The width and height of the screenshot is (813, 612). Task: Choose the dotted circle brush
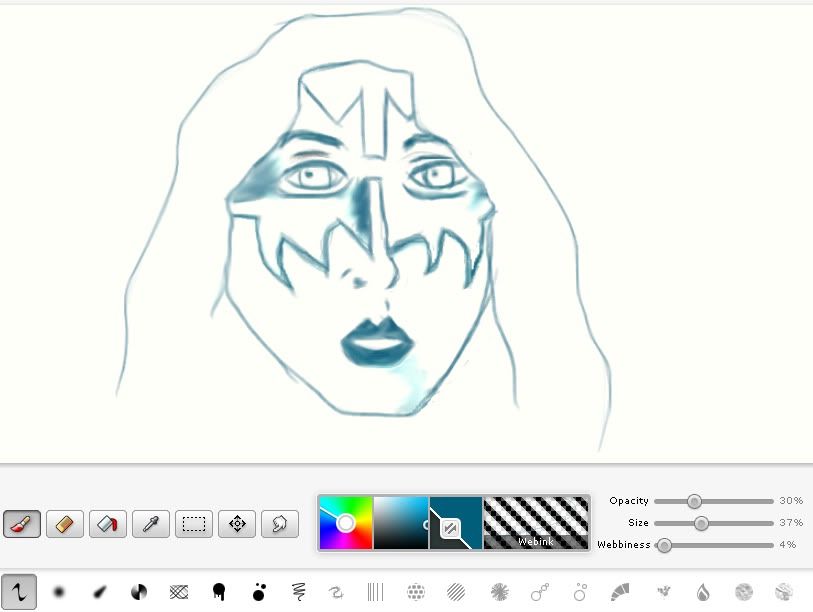coord(416,592)
